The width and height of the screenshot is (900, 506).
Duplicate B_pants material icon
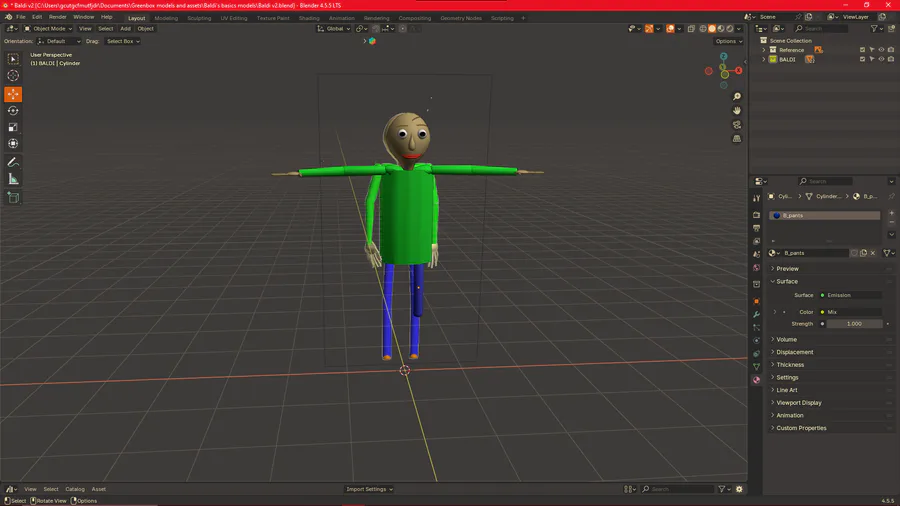(863, 253)
